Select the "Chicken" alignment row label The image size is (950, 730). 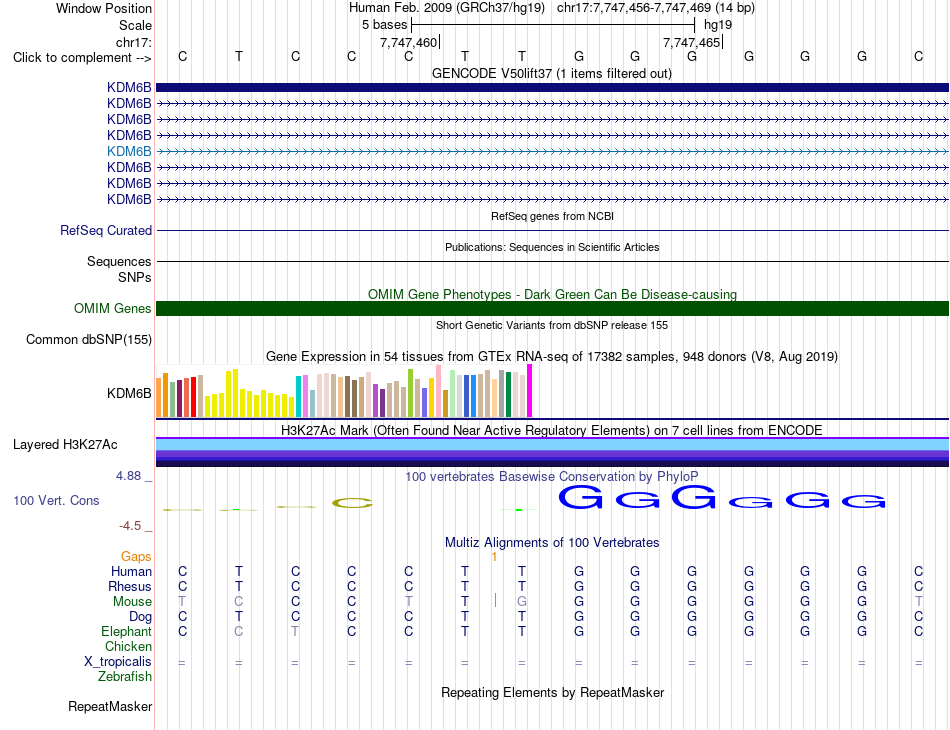click(128, 646)
